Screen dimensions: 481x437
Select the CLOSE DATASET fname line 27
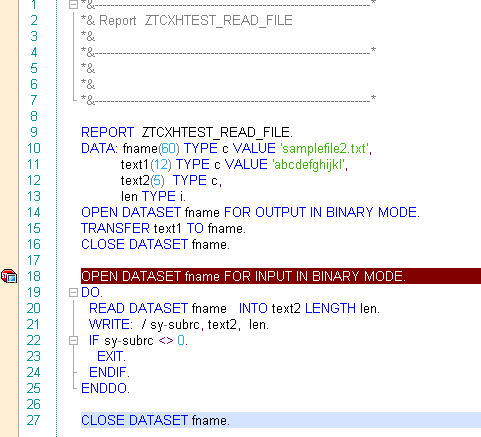pyautogui.click(x=281, y=420)
